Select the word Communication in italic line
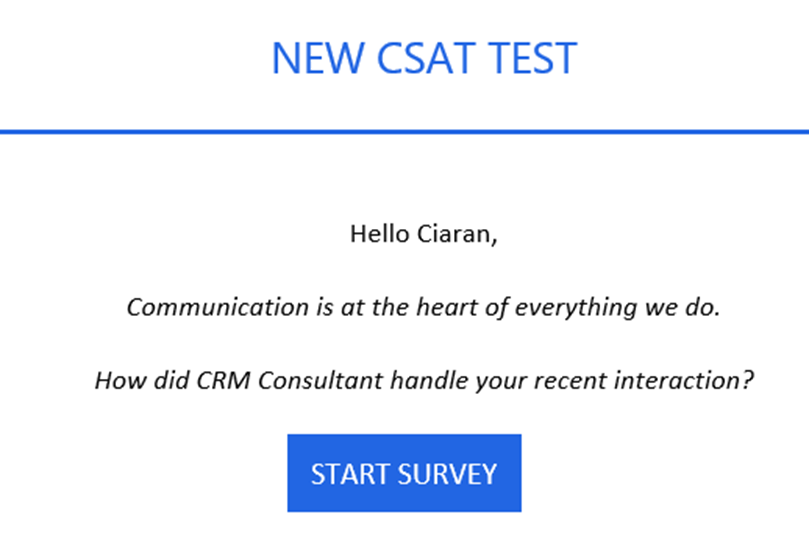This screenshot has width=809, height=559. click(218, 307)
